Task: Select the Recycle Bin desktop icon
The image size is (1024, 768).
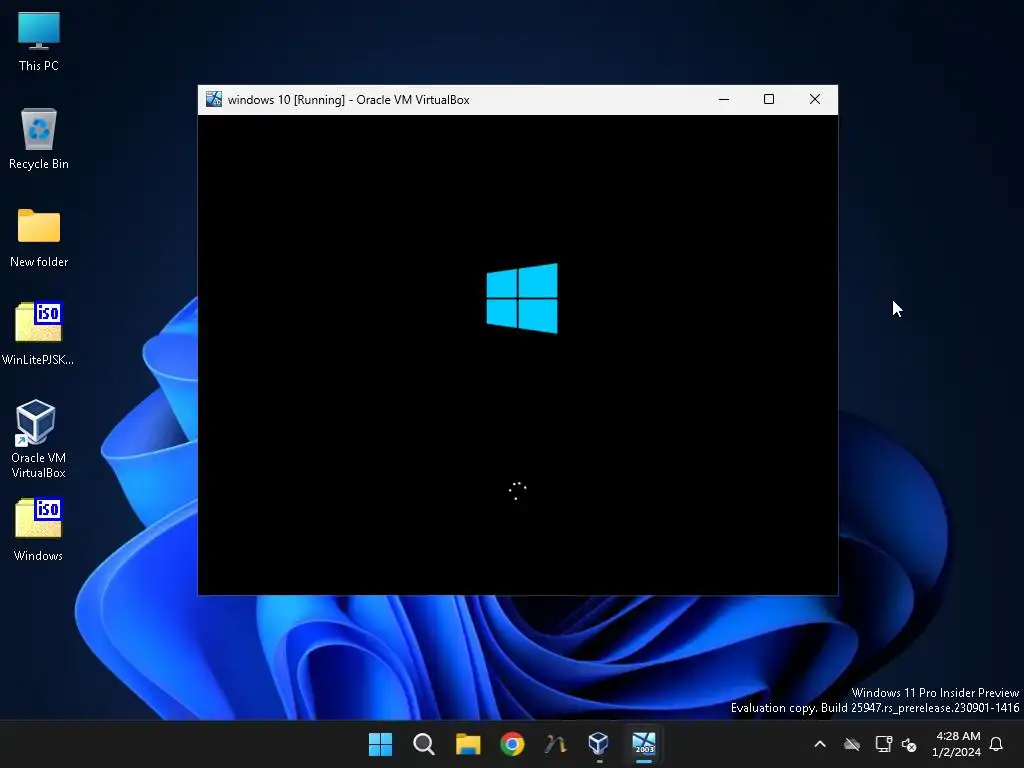Action: click(x=39, y=139)
